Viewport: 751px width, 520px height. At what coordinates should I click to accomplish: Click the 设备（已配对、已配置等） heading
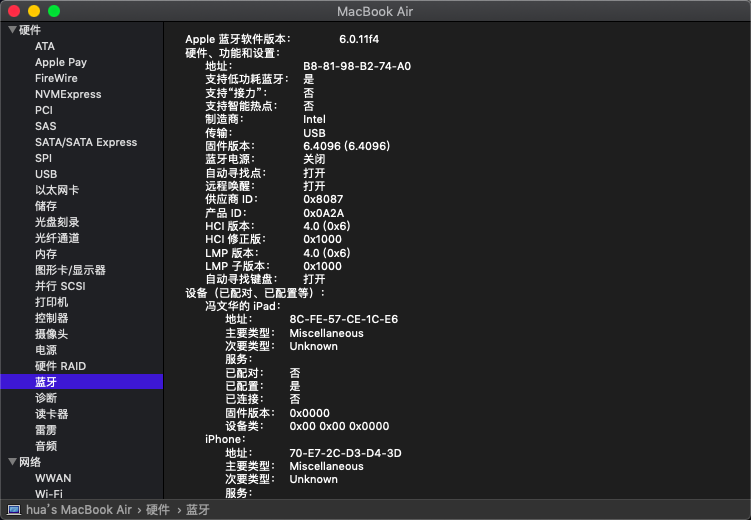pos(255,293)
